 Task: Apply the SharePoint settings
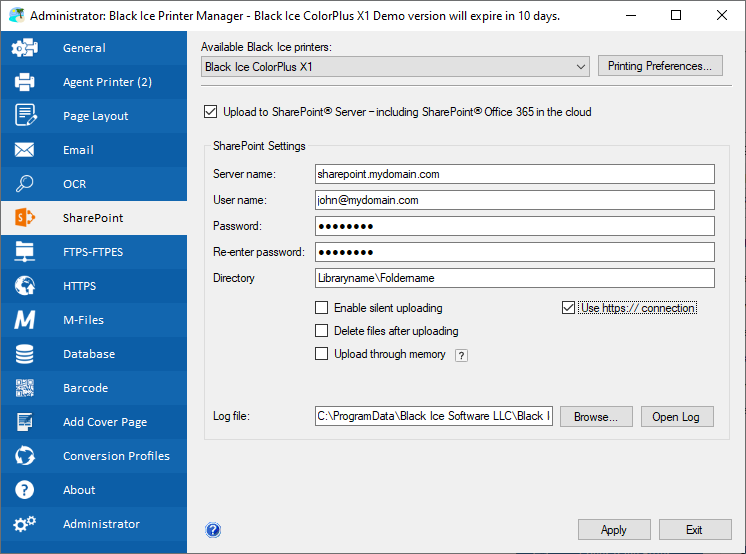[x=614, y=530]
